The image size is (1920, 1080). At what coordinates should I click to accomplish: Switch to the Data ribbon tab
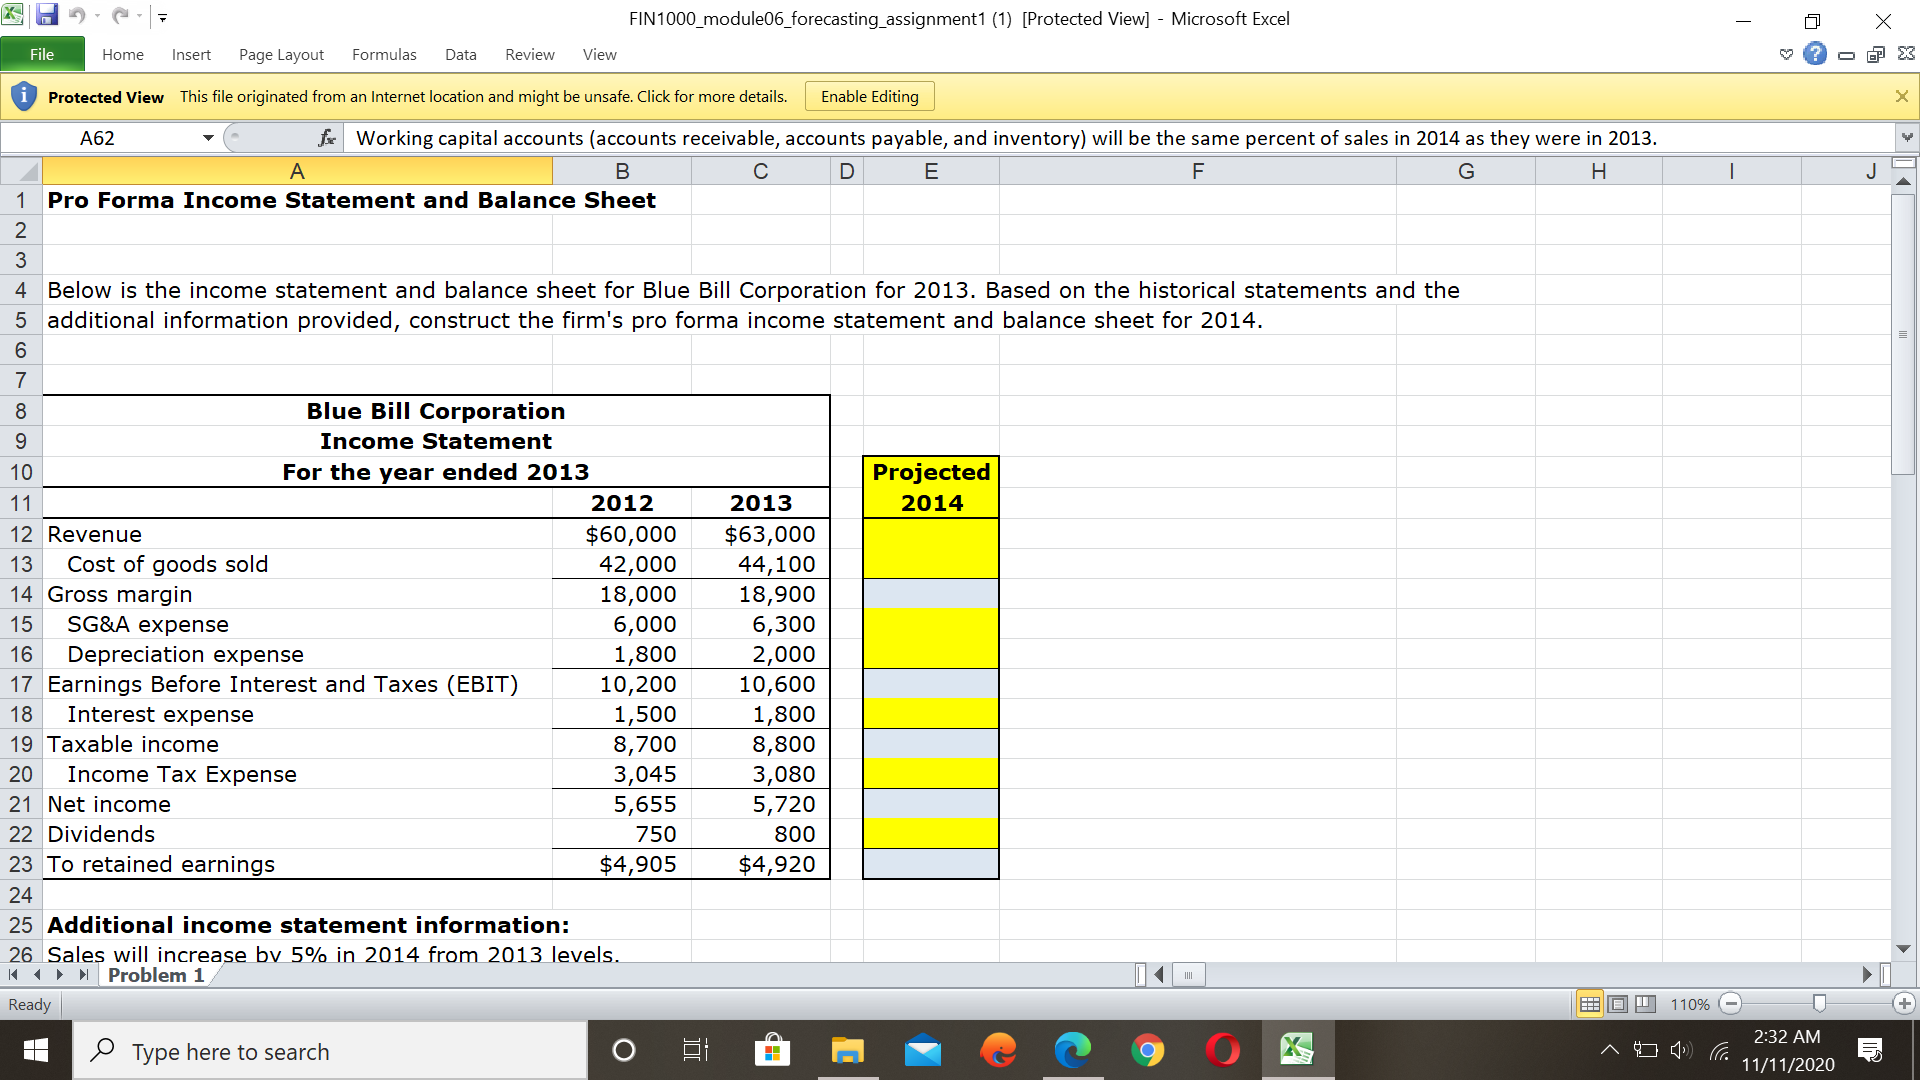click(461, 54)
